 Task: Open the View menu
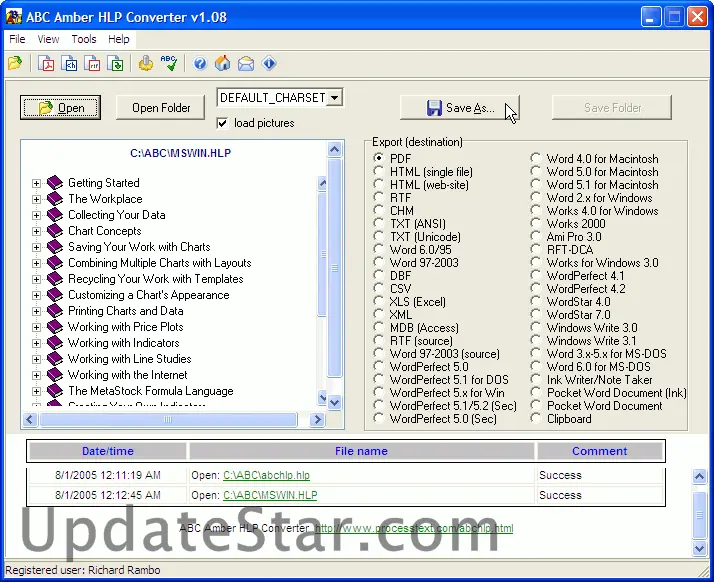point(48,39)
